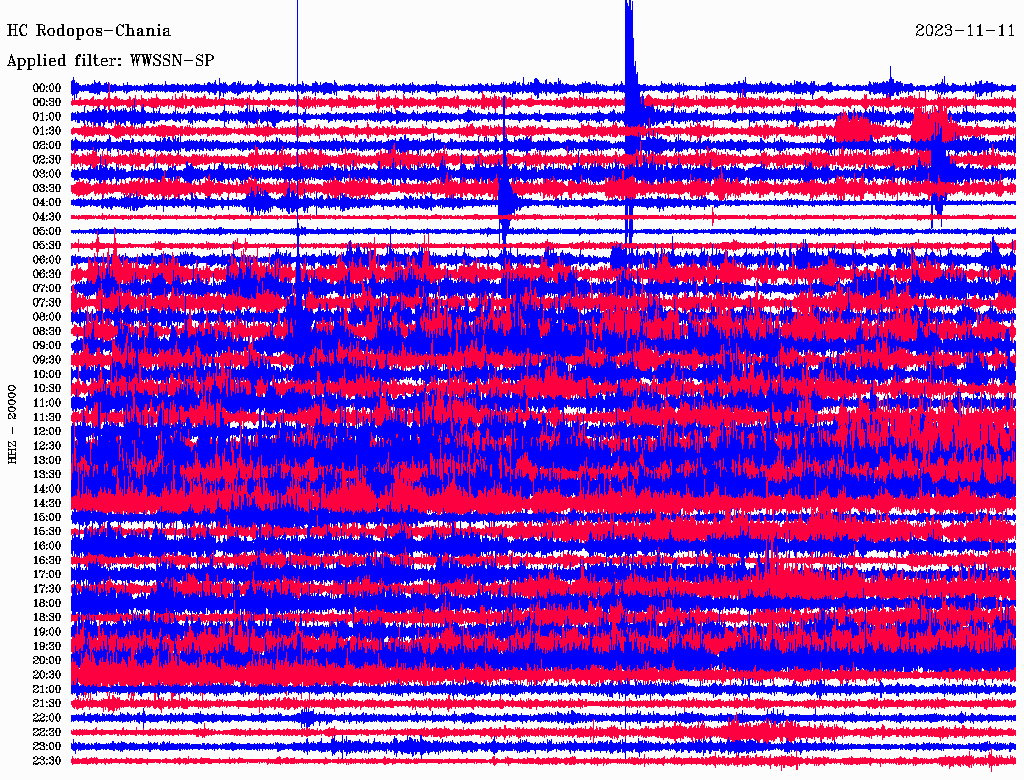Viewport: 1024px width, 780px height.
Task: Click the '23:30' time label
Action: [47, 761]
